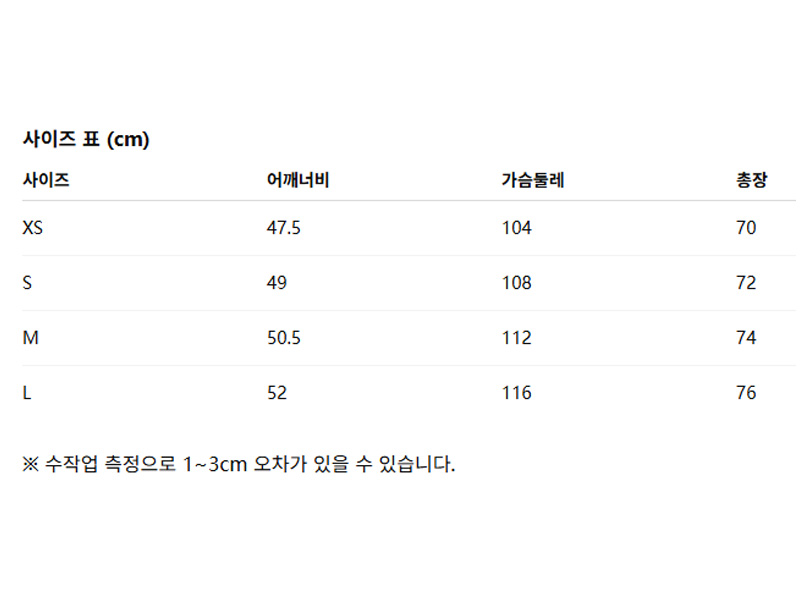Click the total length value 70

click(x=746, y=228)
